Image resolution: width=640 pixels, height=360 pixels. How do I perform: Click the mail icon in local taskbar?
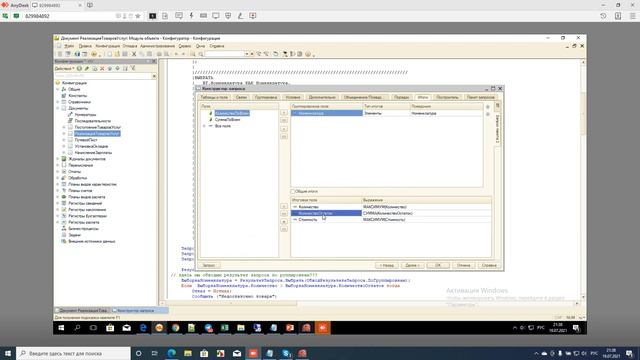(237, 353)
